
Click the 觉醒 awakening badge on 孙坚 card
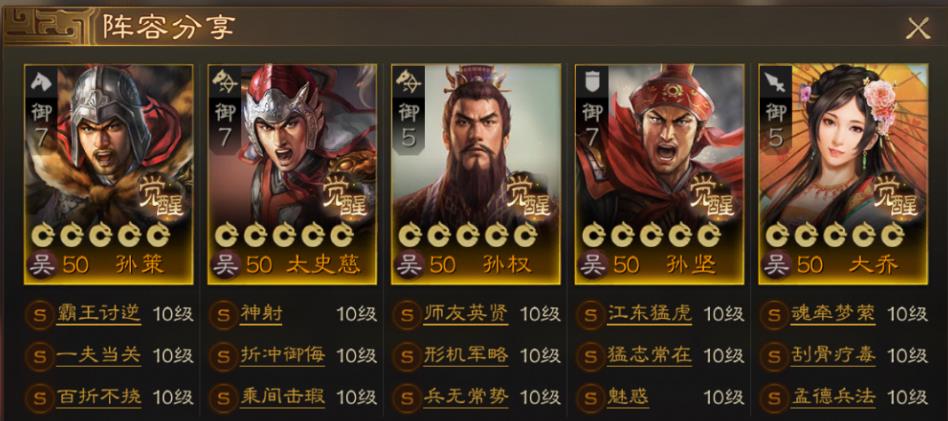click(x=711, y=197)
